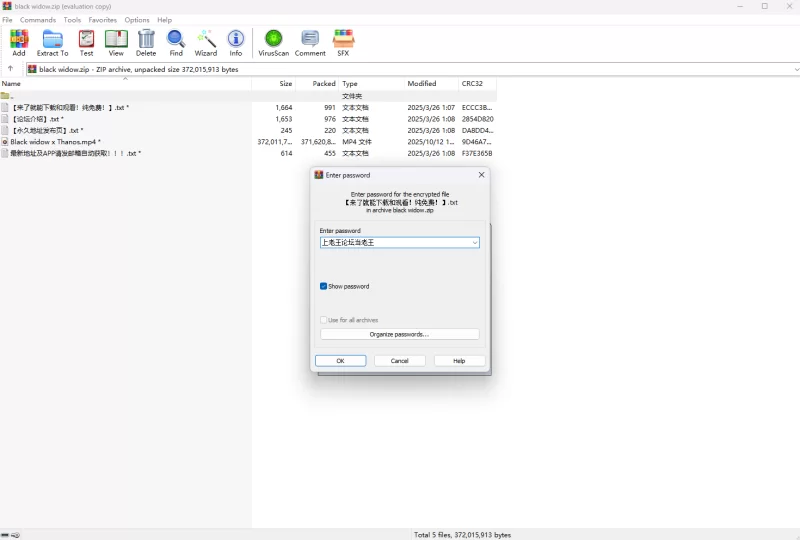Click inside the password text field
The height and width of the screenshot is (540, 800).
click(394, 243)
